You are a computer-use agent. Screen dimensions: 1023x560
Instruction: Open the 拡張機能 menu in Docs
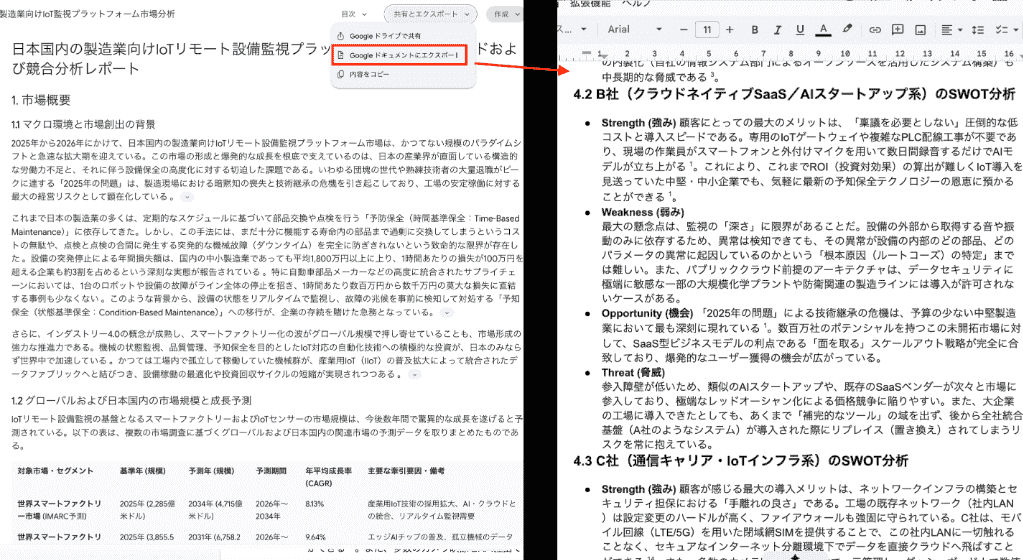(x=590, y=3)
